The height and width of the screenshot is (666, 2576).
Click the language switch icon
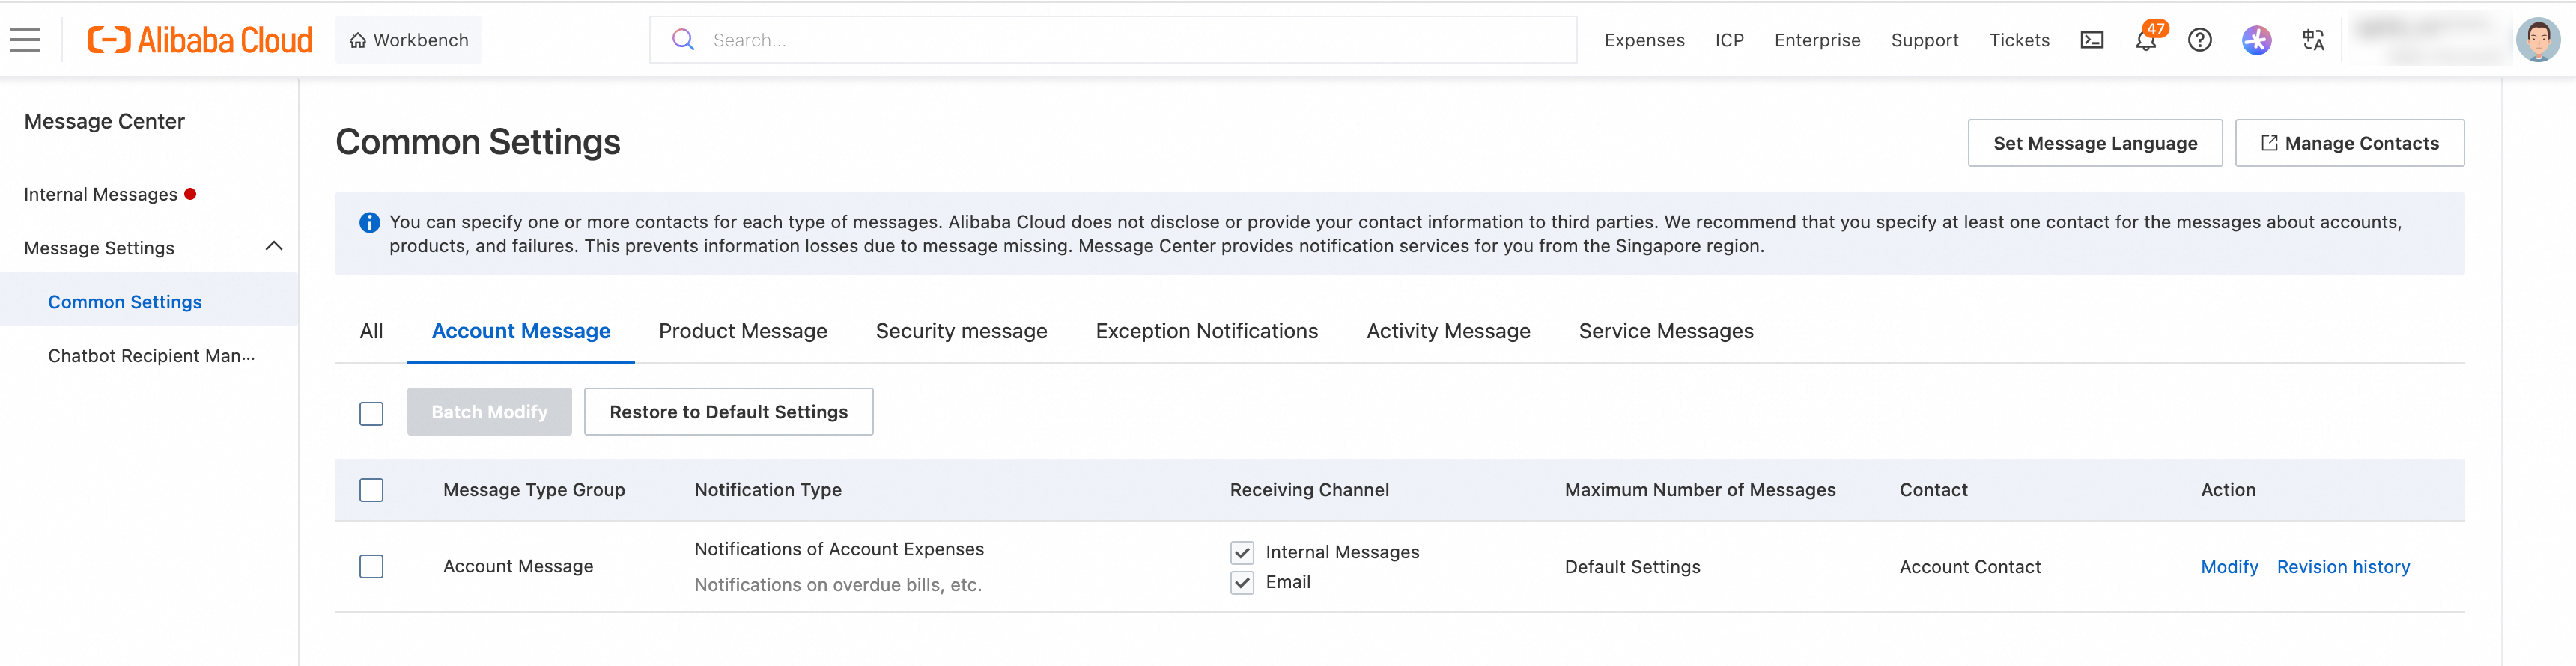[x=2312, y=40]
